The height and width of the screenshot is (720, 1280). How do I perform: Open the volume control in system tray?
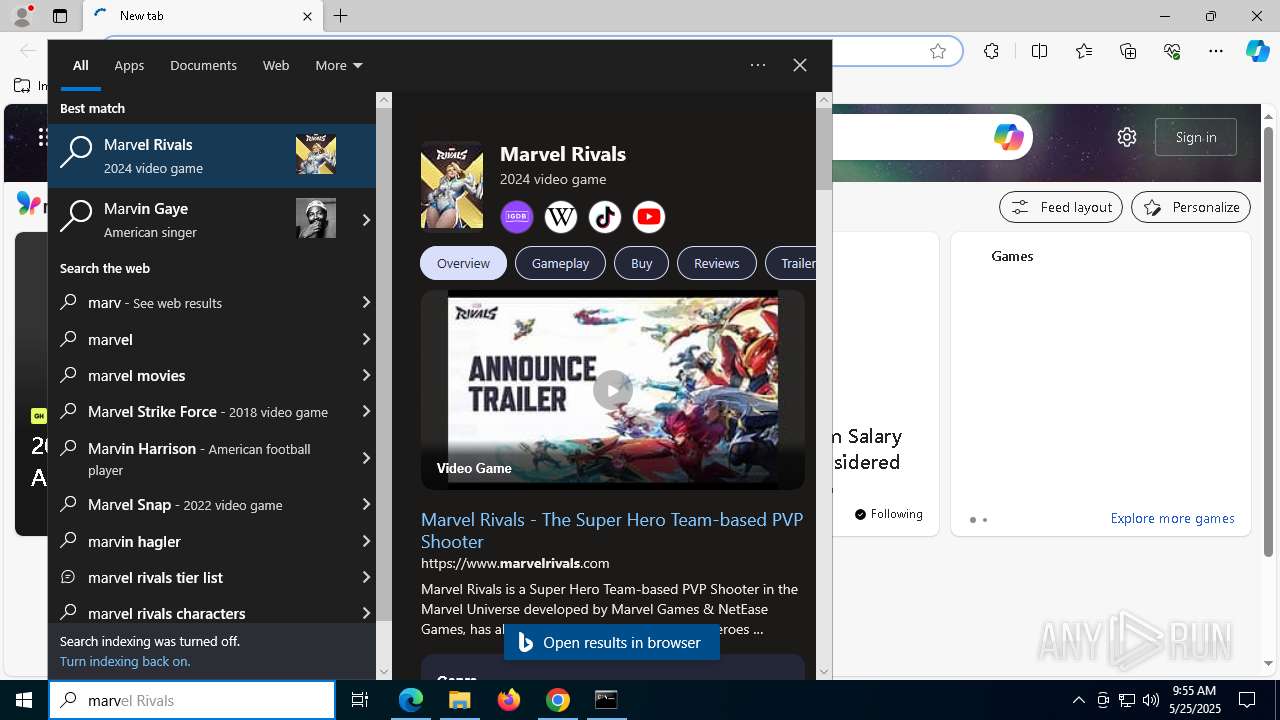click(1151, 700)
